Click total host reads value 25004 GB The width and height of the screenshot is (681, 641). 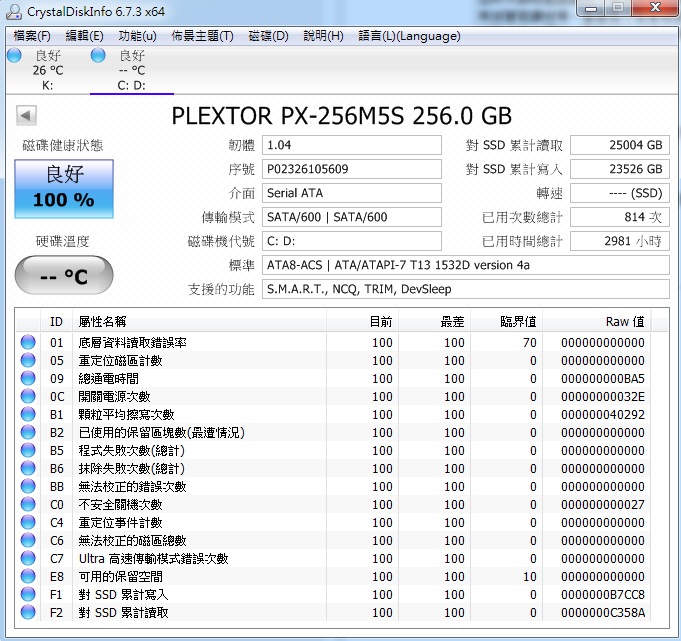click(x=620, y=145)
